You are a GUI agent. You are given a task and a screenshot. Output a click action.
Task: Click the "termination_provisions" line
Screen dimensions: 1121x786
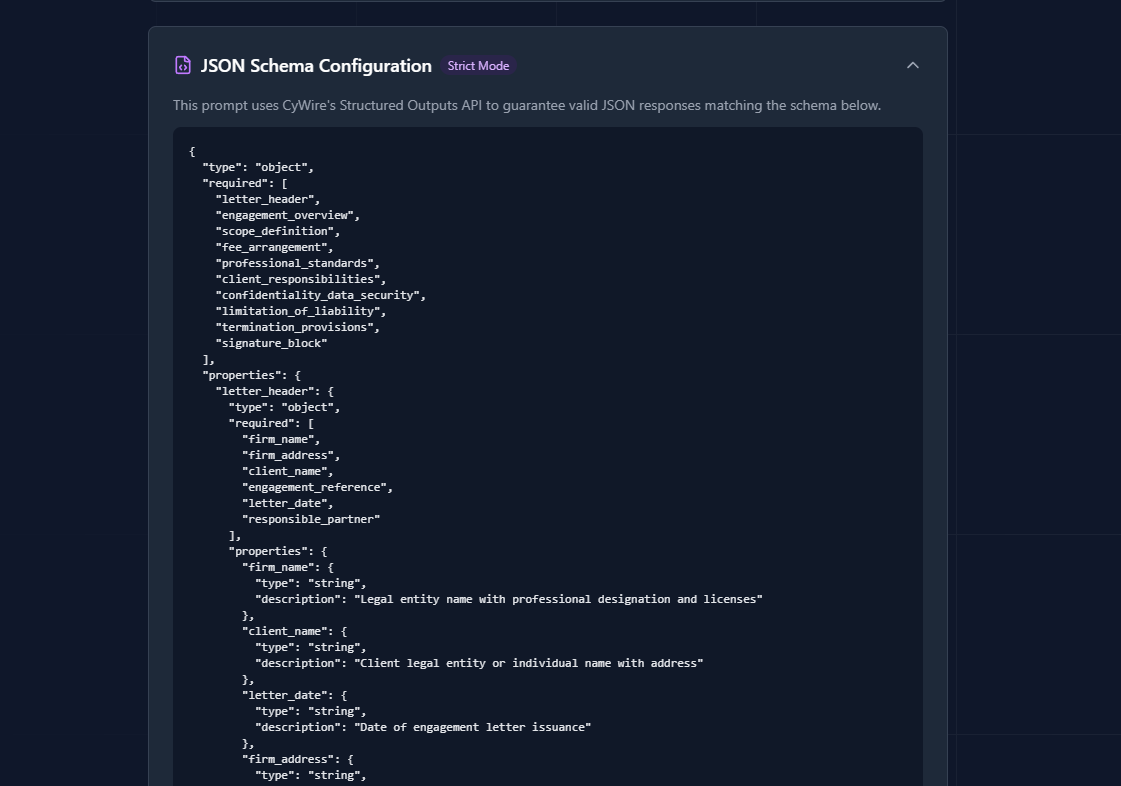[297, 327]
